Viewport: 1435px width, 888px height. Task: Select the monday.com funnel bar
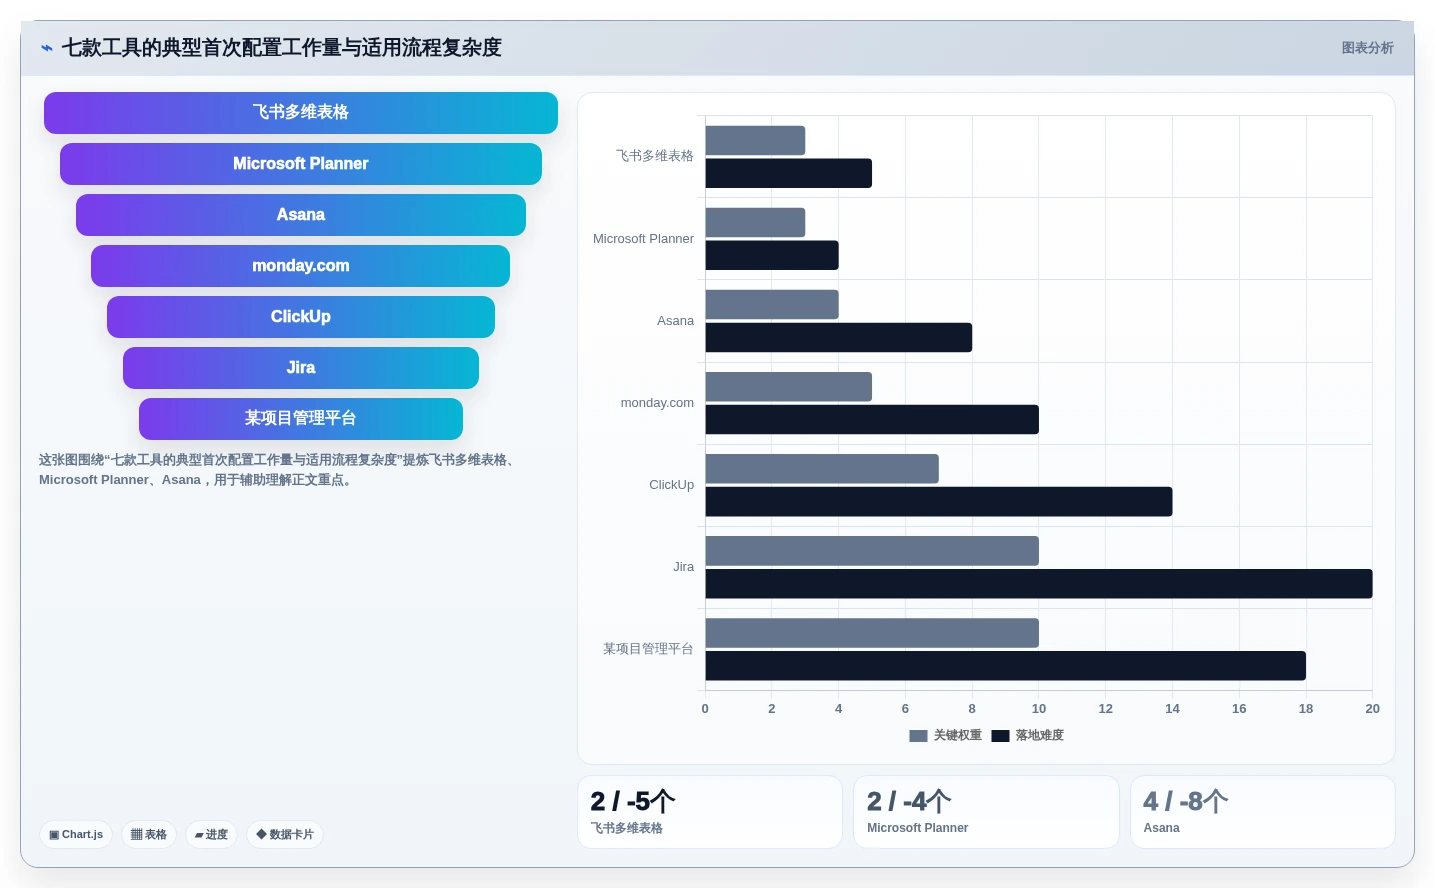click(x=301, y=266)
